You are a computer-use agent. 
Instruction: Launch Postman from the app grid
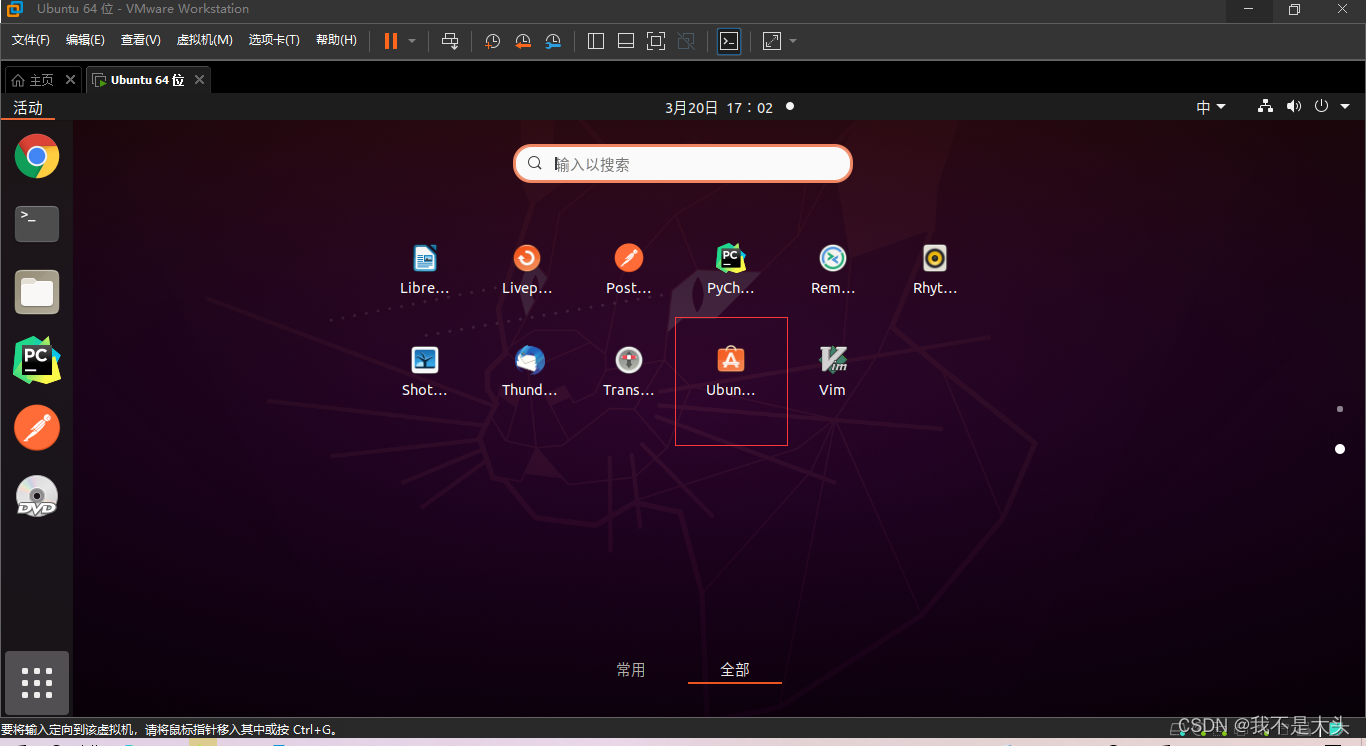pyautogui.click(x=629, y=270)
